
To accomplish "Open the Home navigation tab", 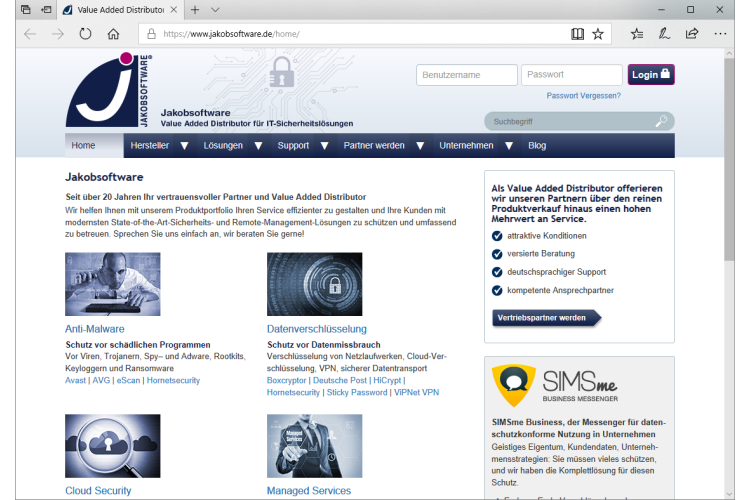I will (84, 146).
